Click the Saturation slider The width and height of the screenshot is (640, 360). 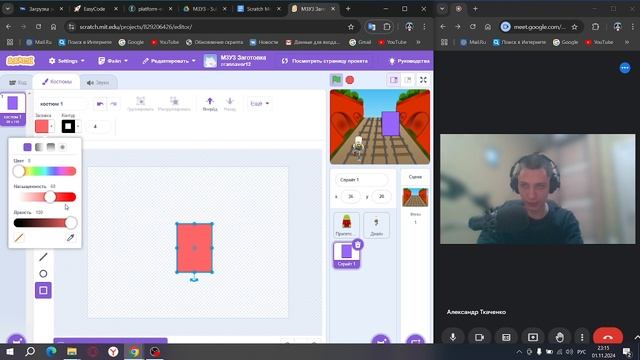[44, 197]
